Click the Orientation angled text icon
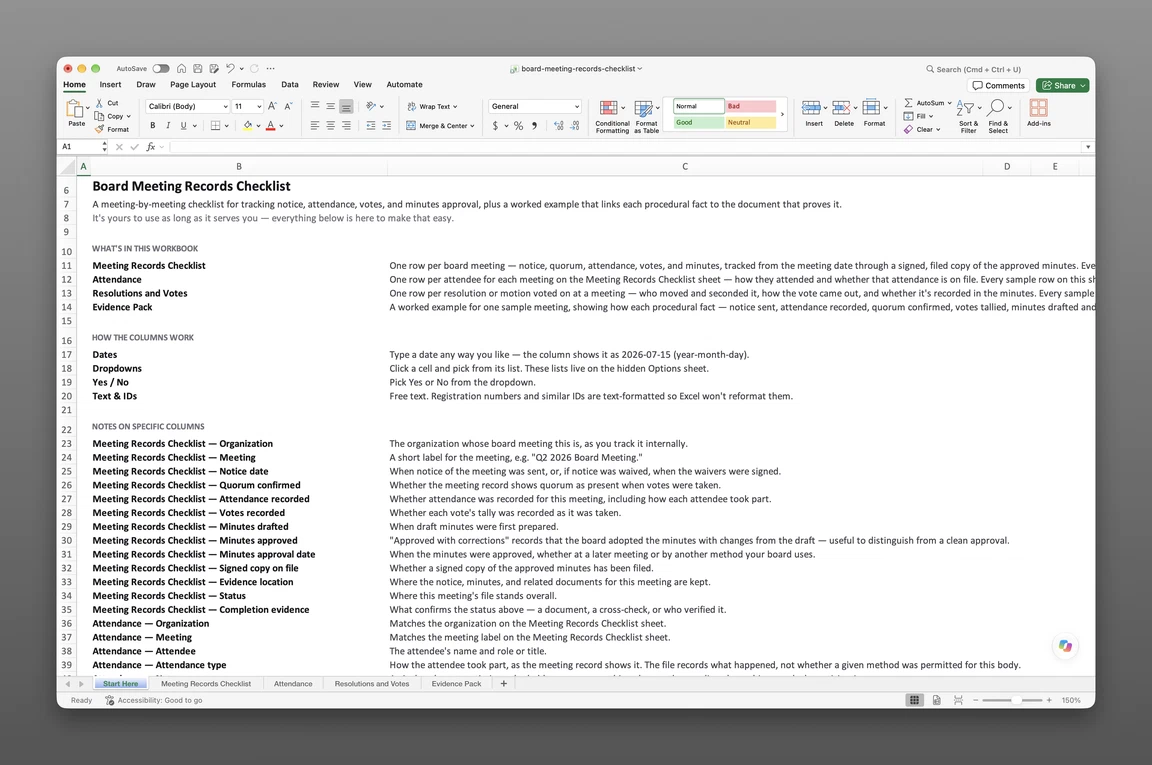1152x765 pixels. (371, 106)
